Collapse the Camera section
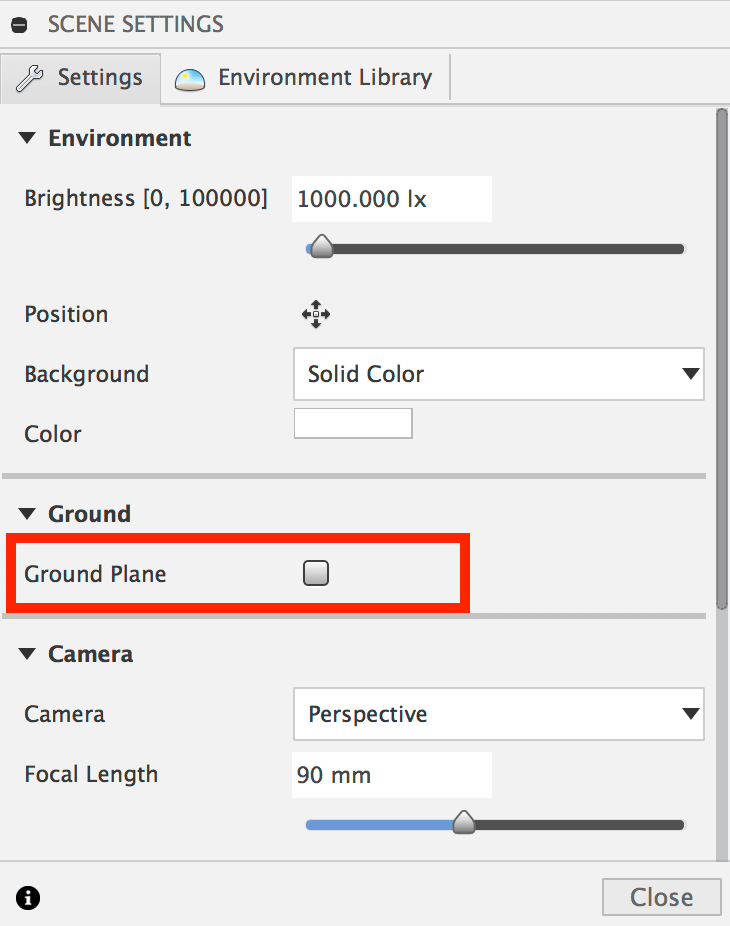This screenshot has height=926, width=730. (x=27, y=654)
